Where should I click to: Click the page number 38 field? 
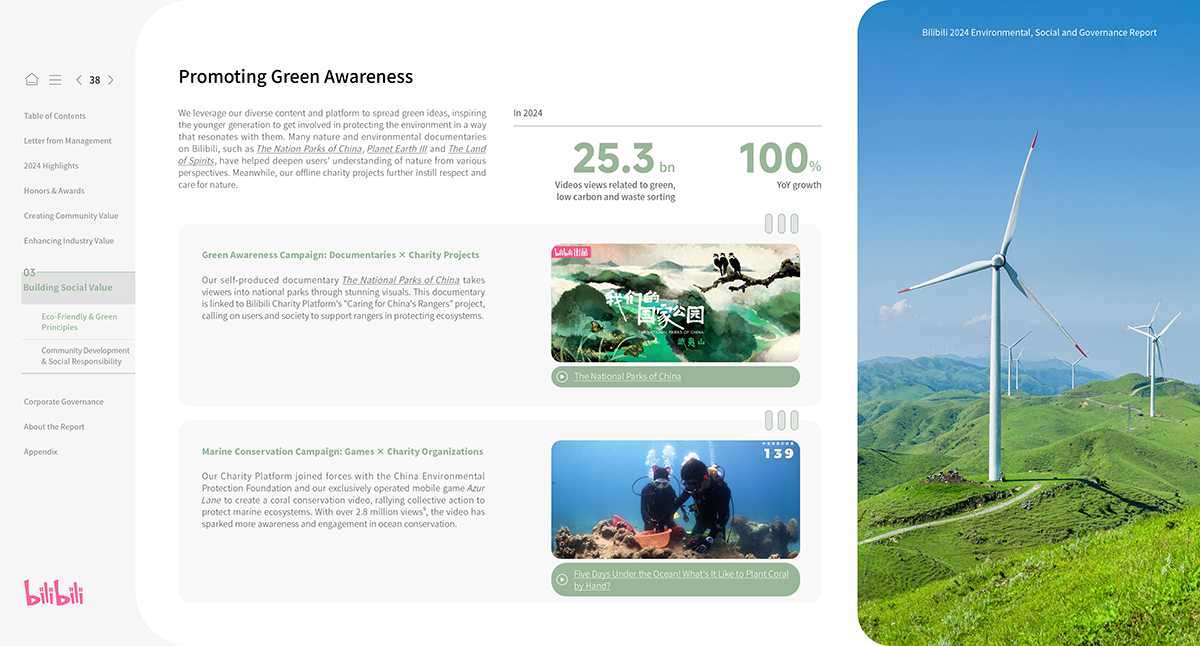point(95,80)
